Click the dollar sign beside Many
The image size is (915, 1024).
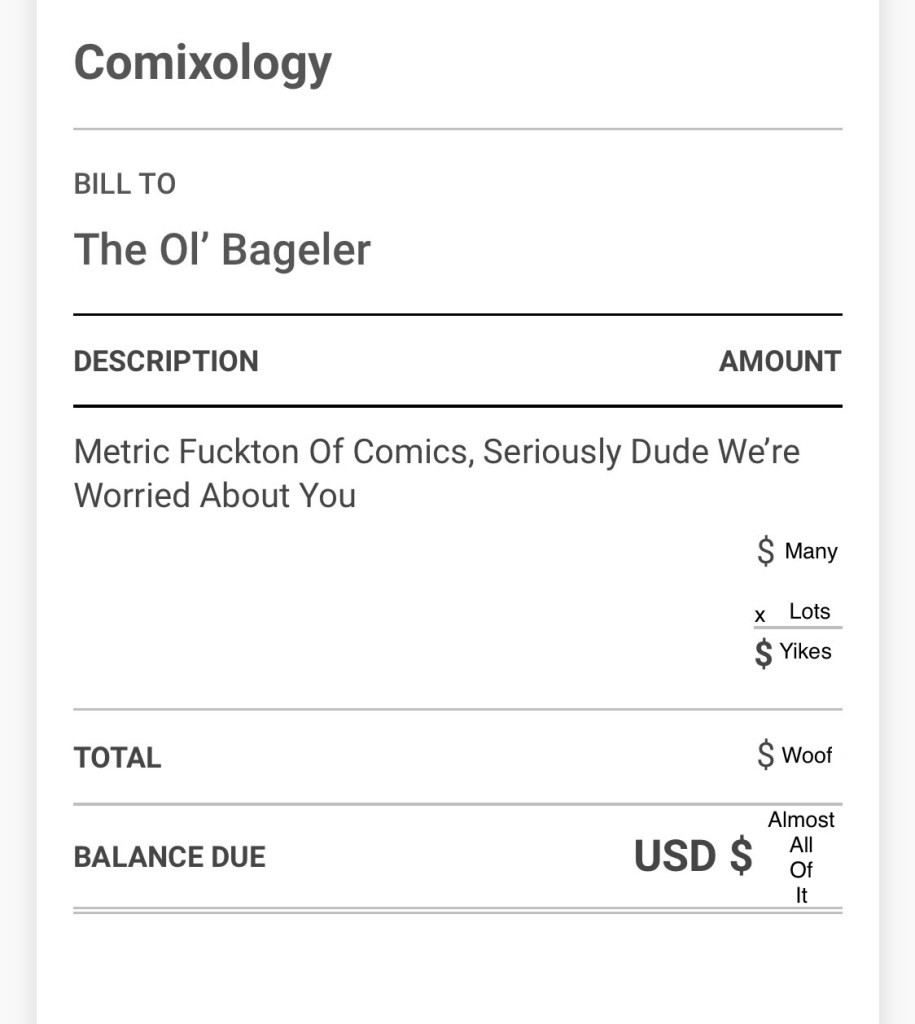(x=765, y=551)
